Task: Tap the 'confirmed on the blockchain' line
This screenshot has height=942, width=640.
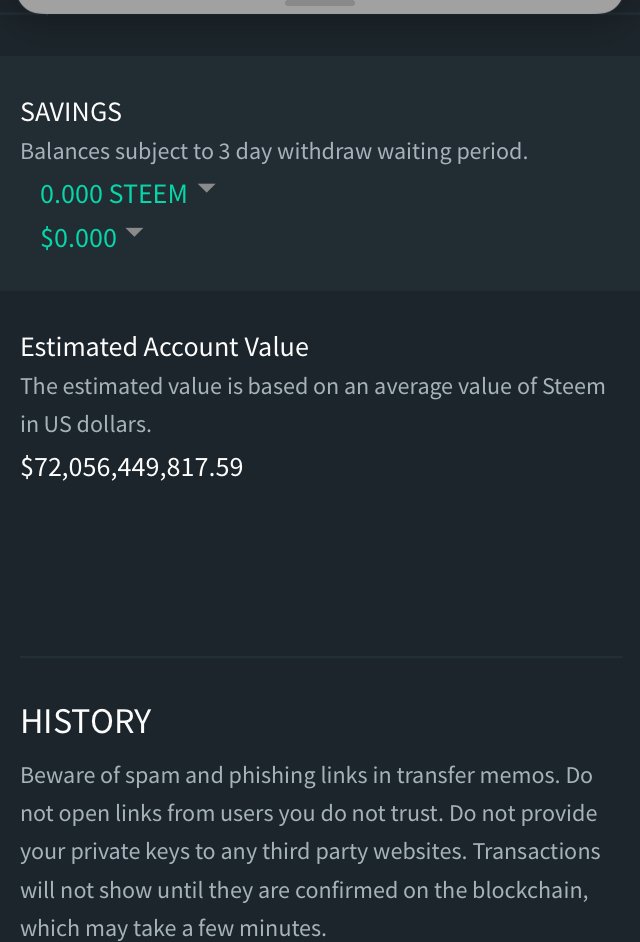Action: coord(304,890)
